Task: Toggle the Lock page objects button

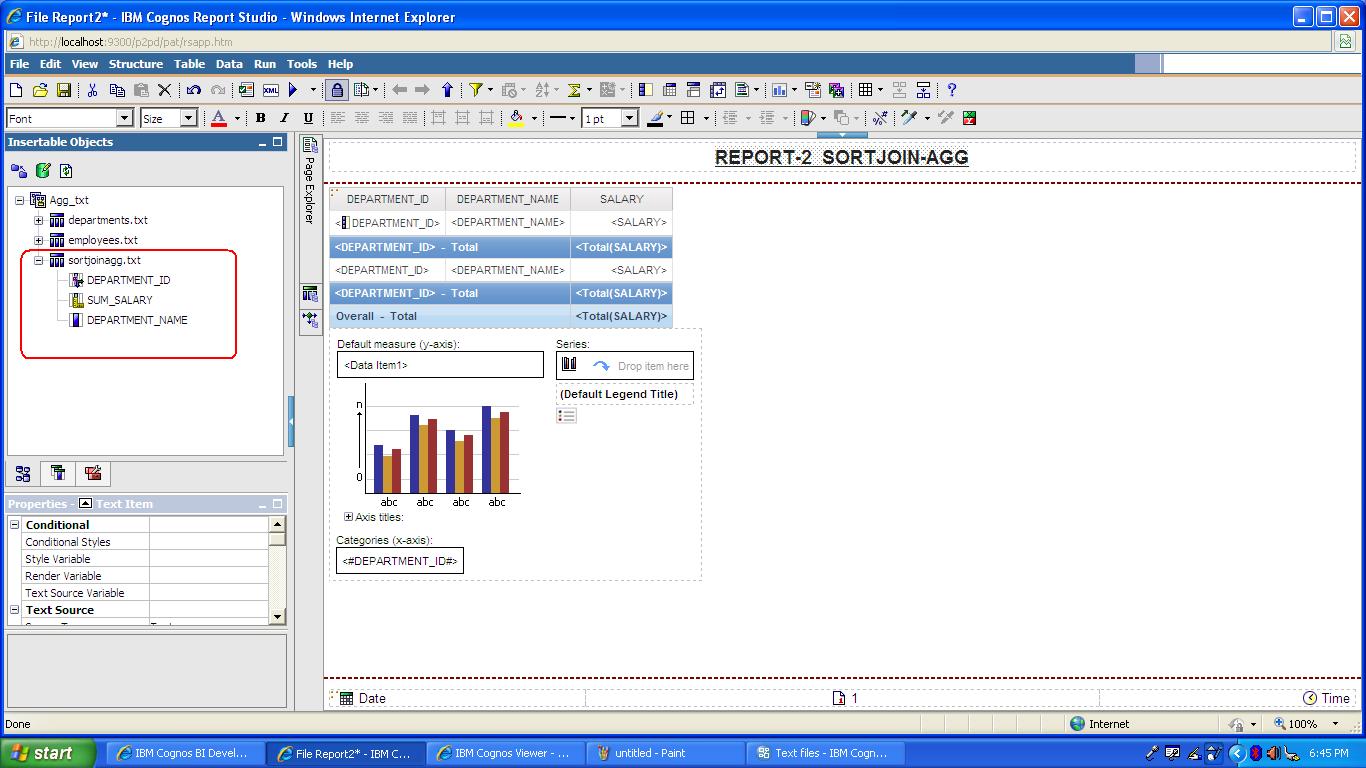Action: (337, 90)
